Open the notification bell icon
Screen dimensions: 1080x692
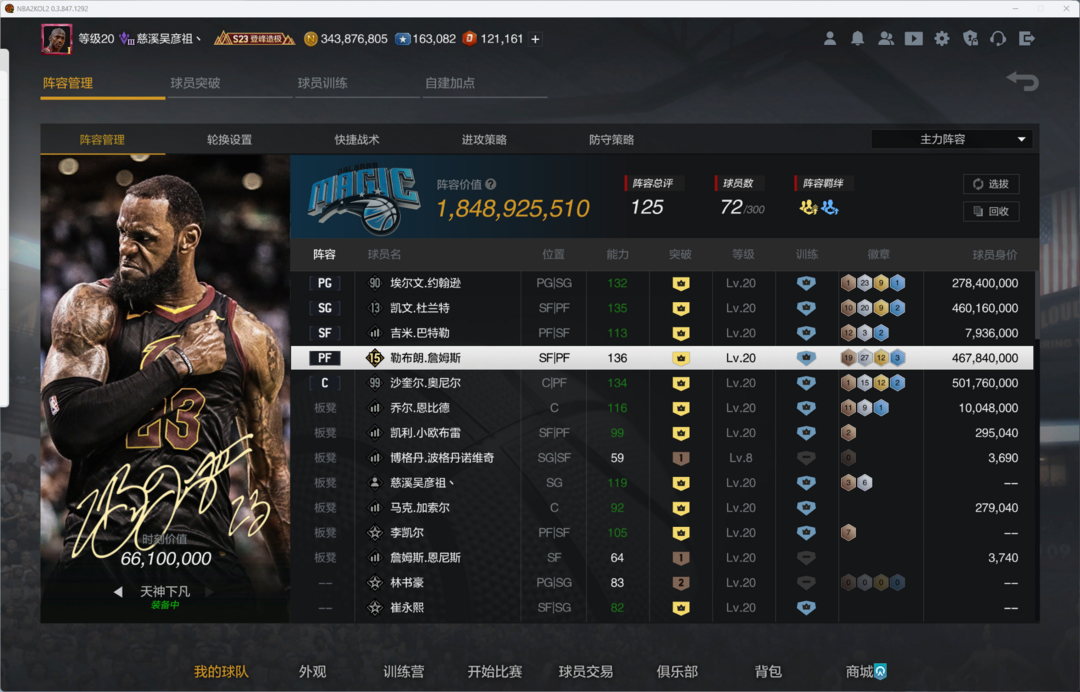coord(858,39)
